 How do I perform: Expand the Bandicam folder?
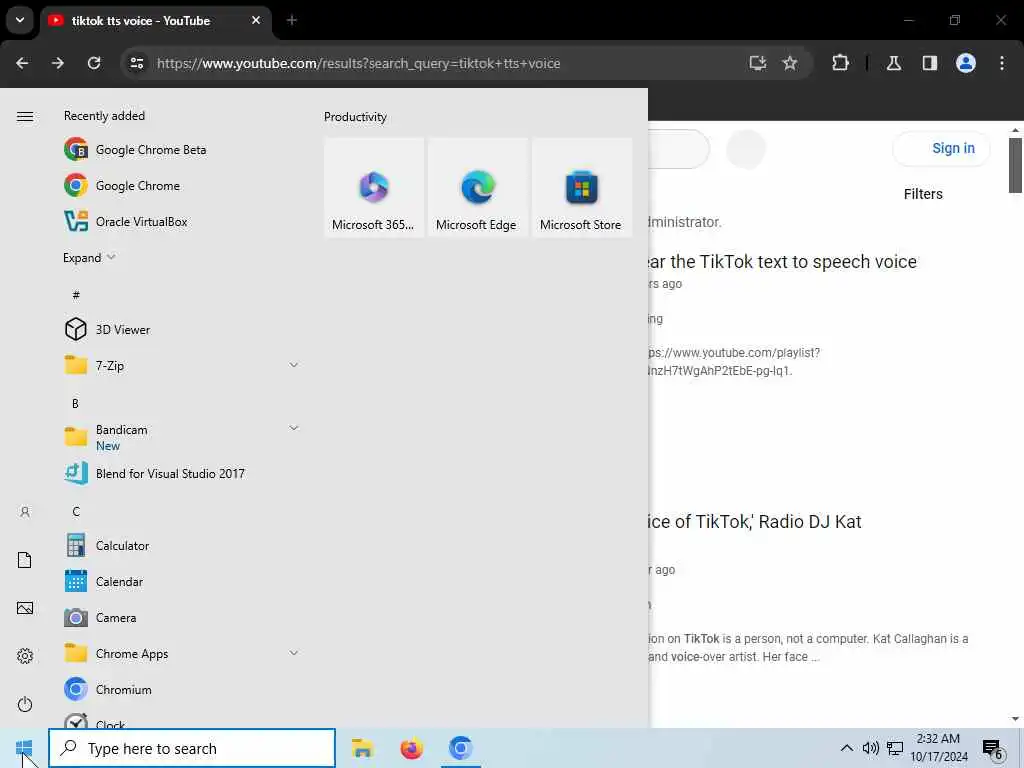182,437
